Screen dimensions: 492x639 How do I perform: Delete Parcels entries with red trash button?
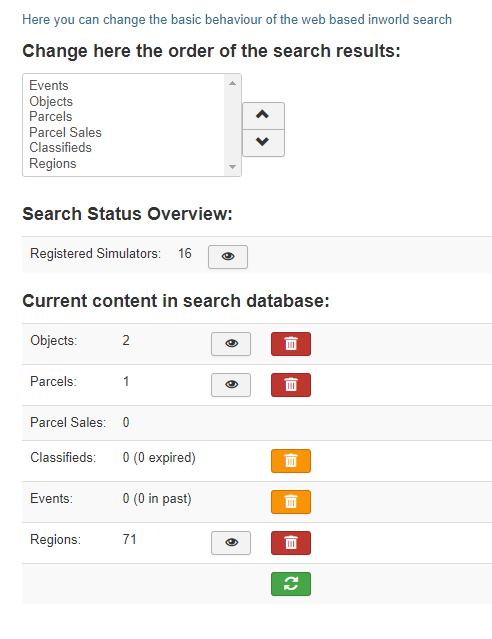[291, 385]
